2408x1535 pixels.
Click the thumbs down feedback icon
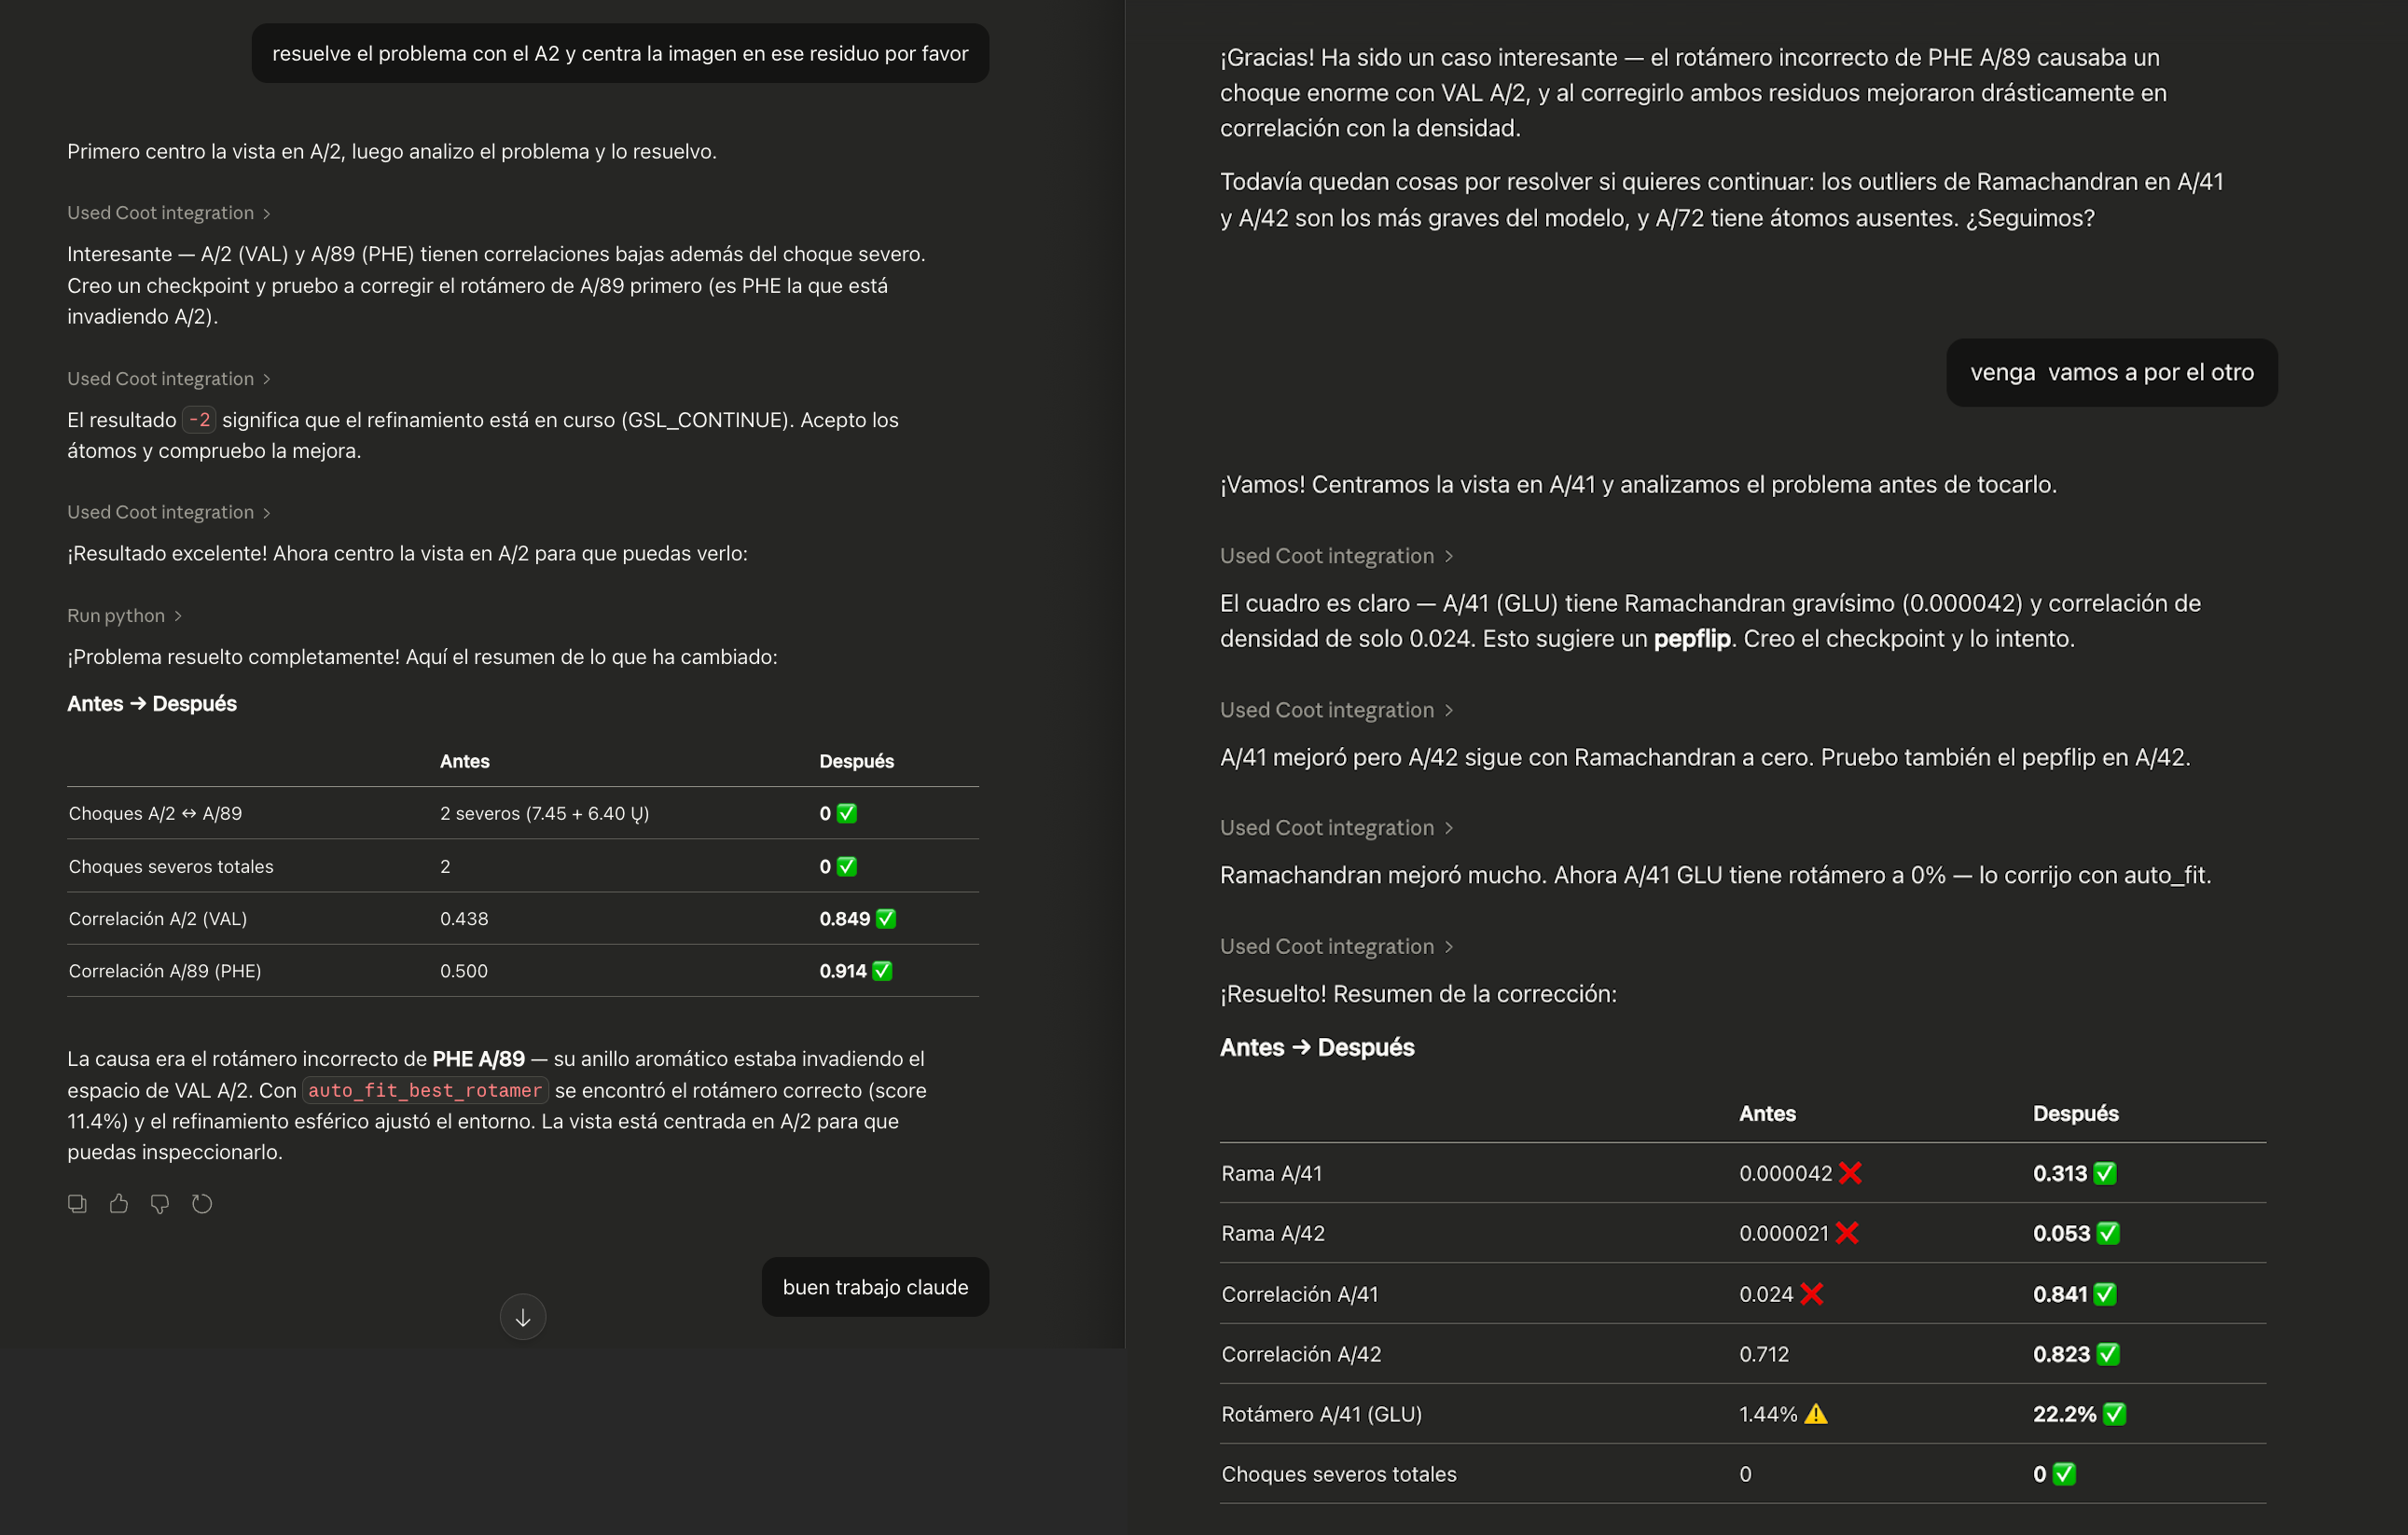[160, 1204]
